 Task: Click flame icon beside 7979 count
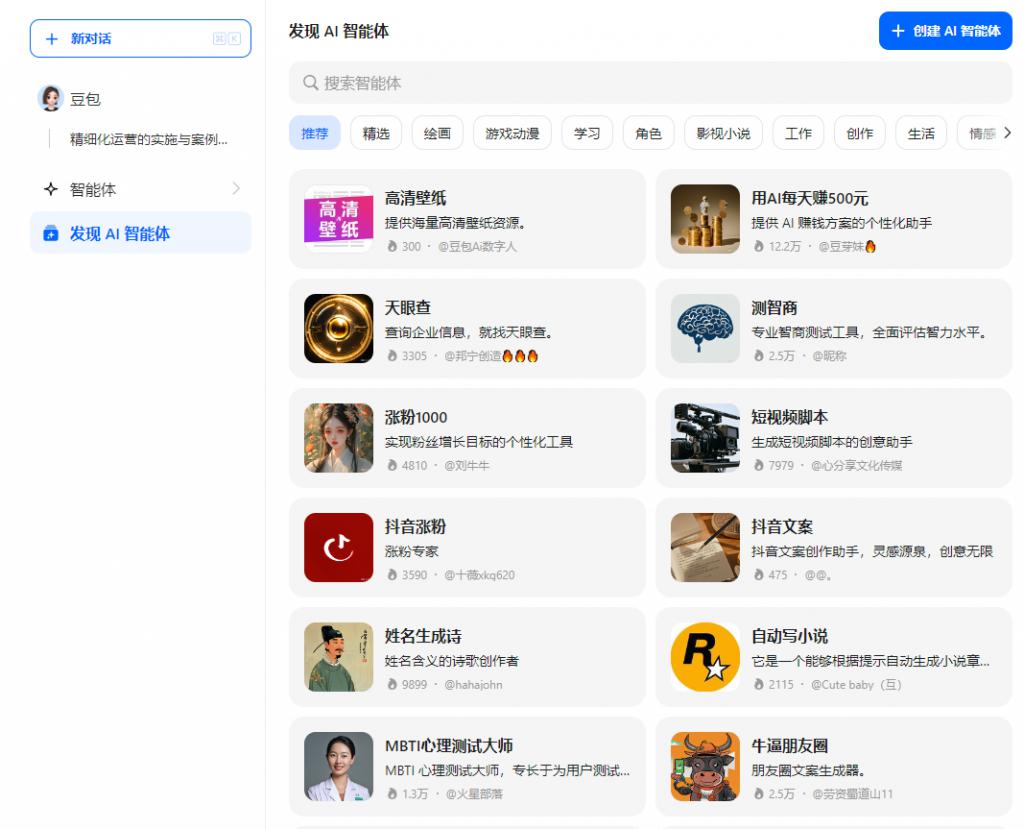(759, 465)
